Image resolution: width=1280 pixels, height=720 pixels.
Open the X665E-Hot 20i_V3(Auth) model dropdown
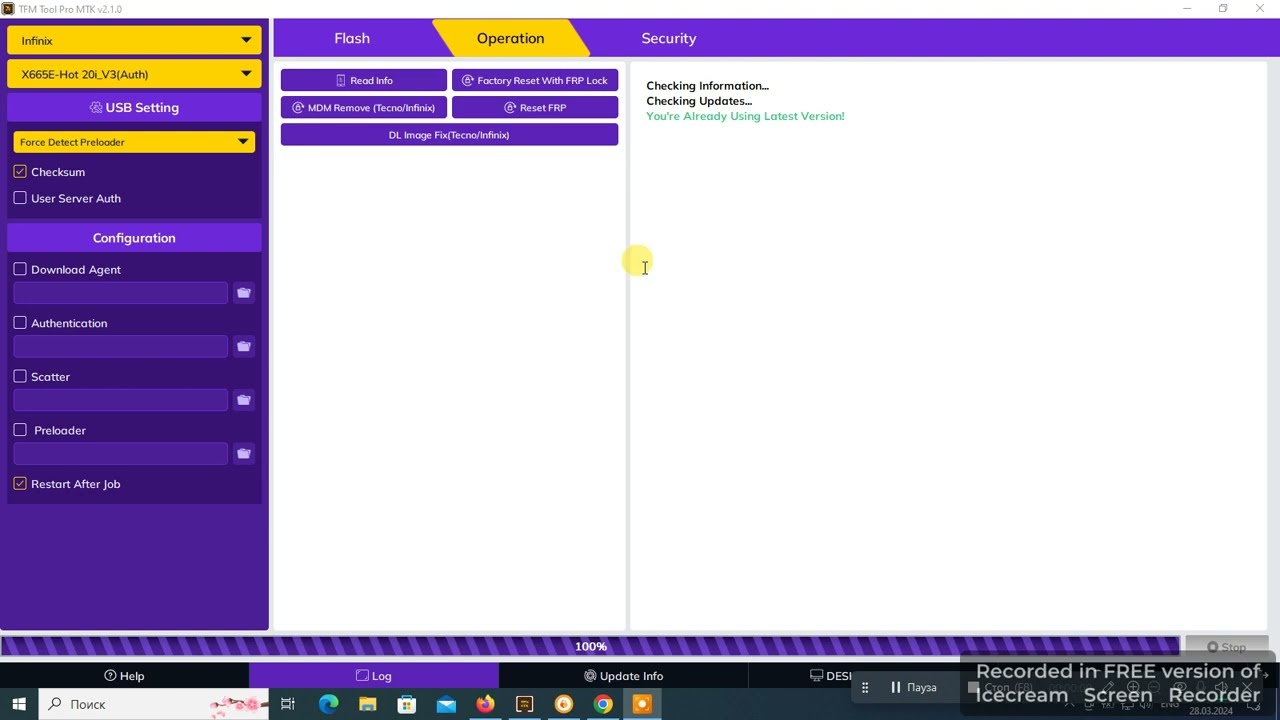click(x=134, y=74)
